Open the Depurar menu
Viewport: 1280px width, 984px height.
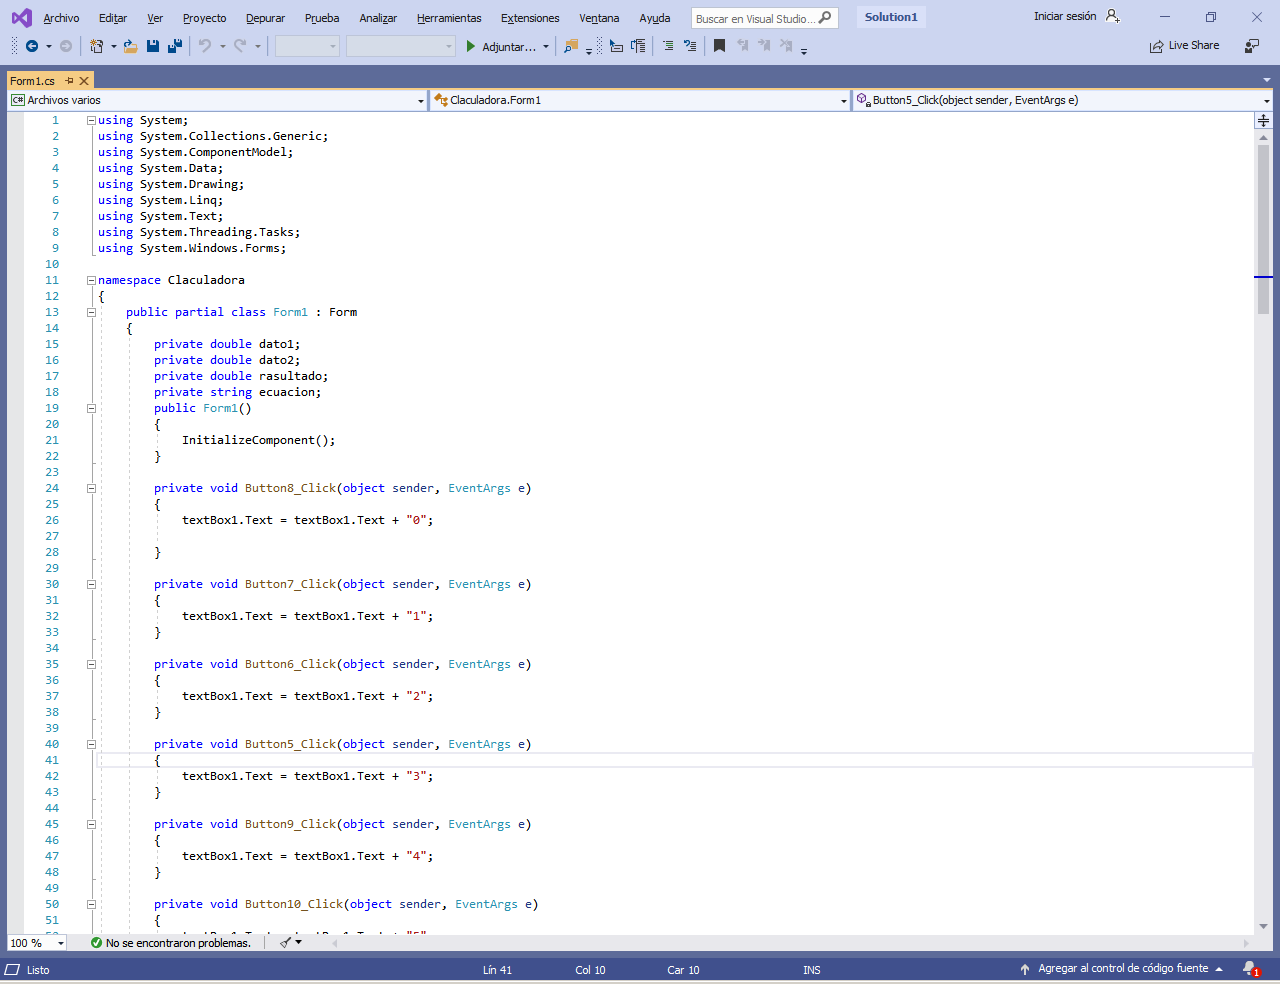tap(265, 18)
